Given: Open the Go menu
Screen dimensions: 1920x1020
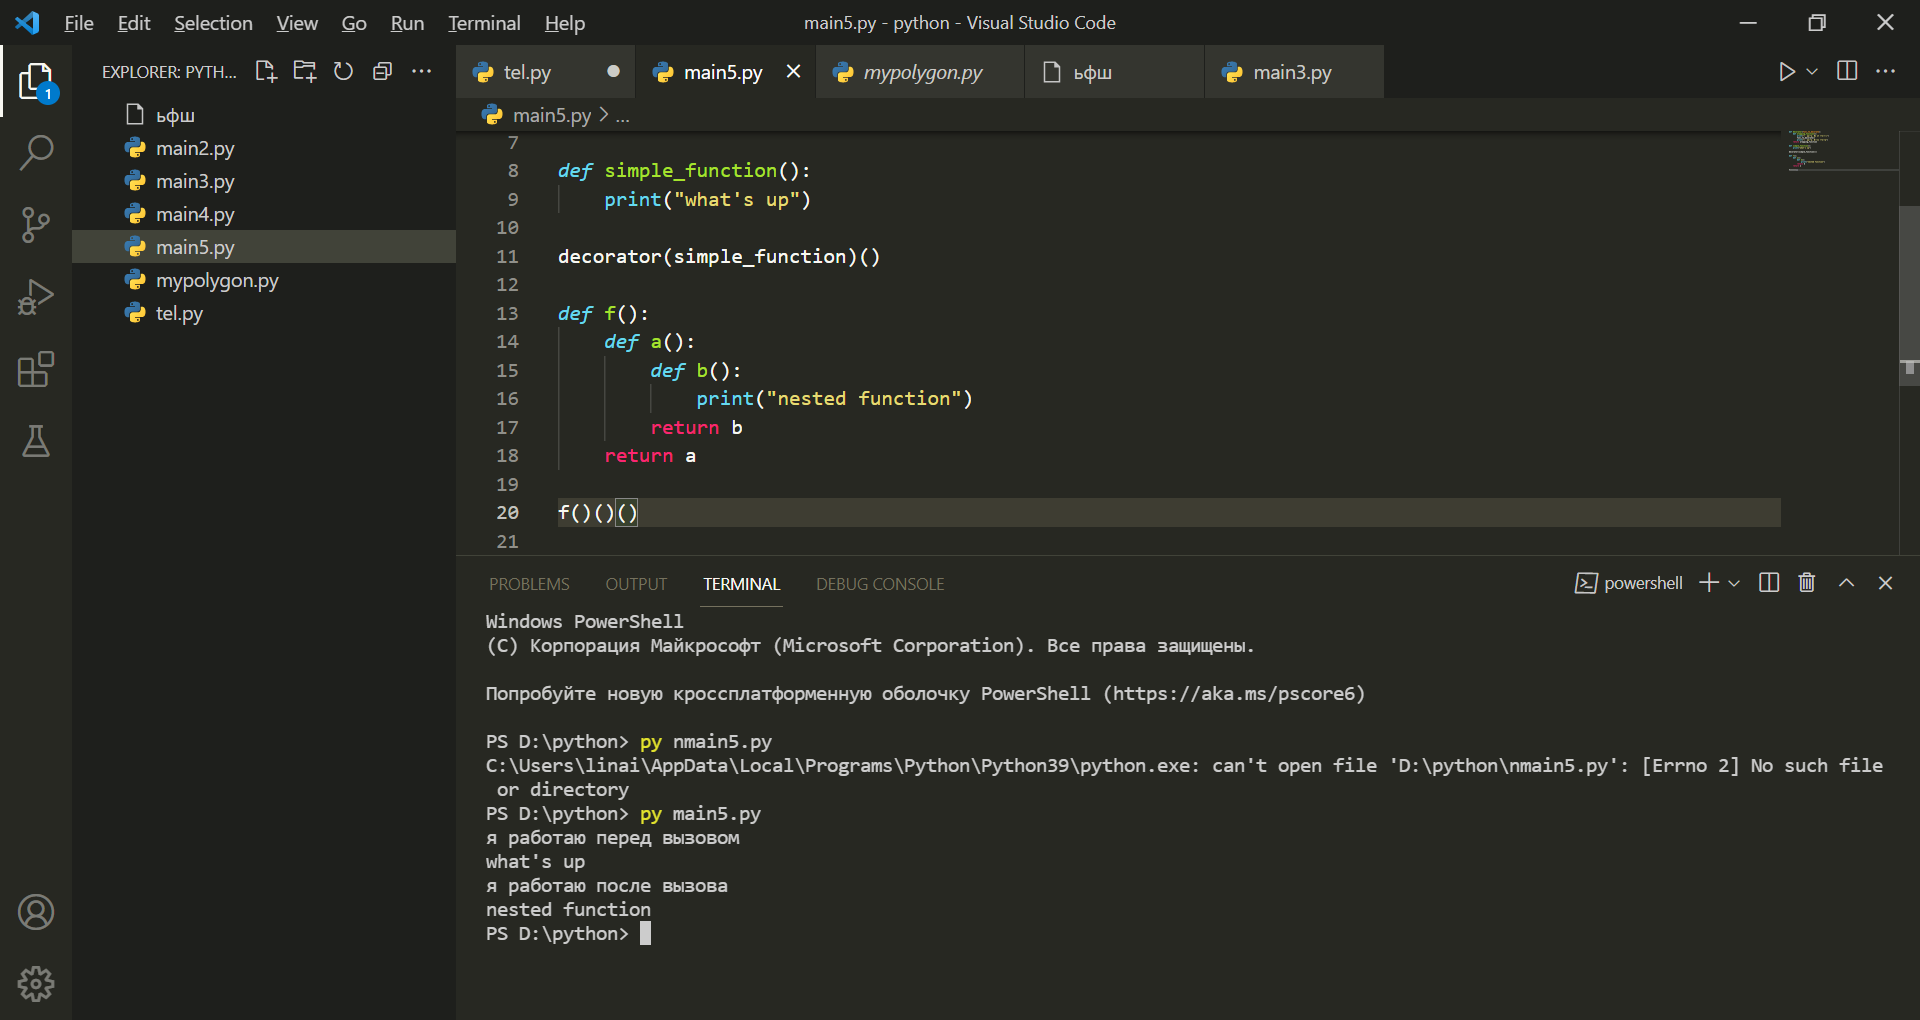Looking at the screenshot, I should pos(354,23).
